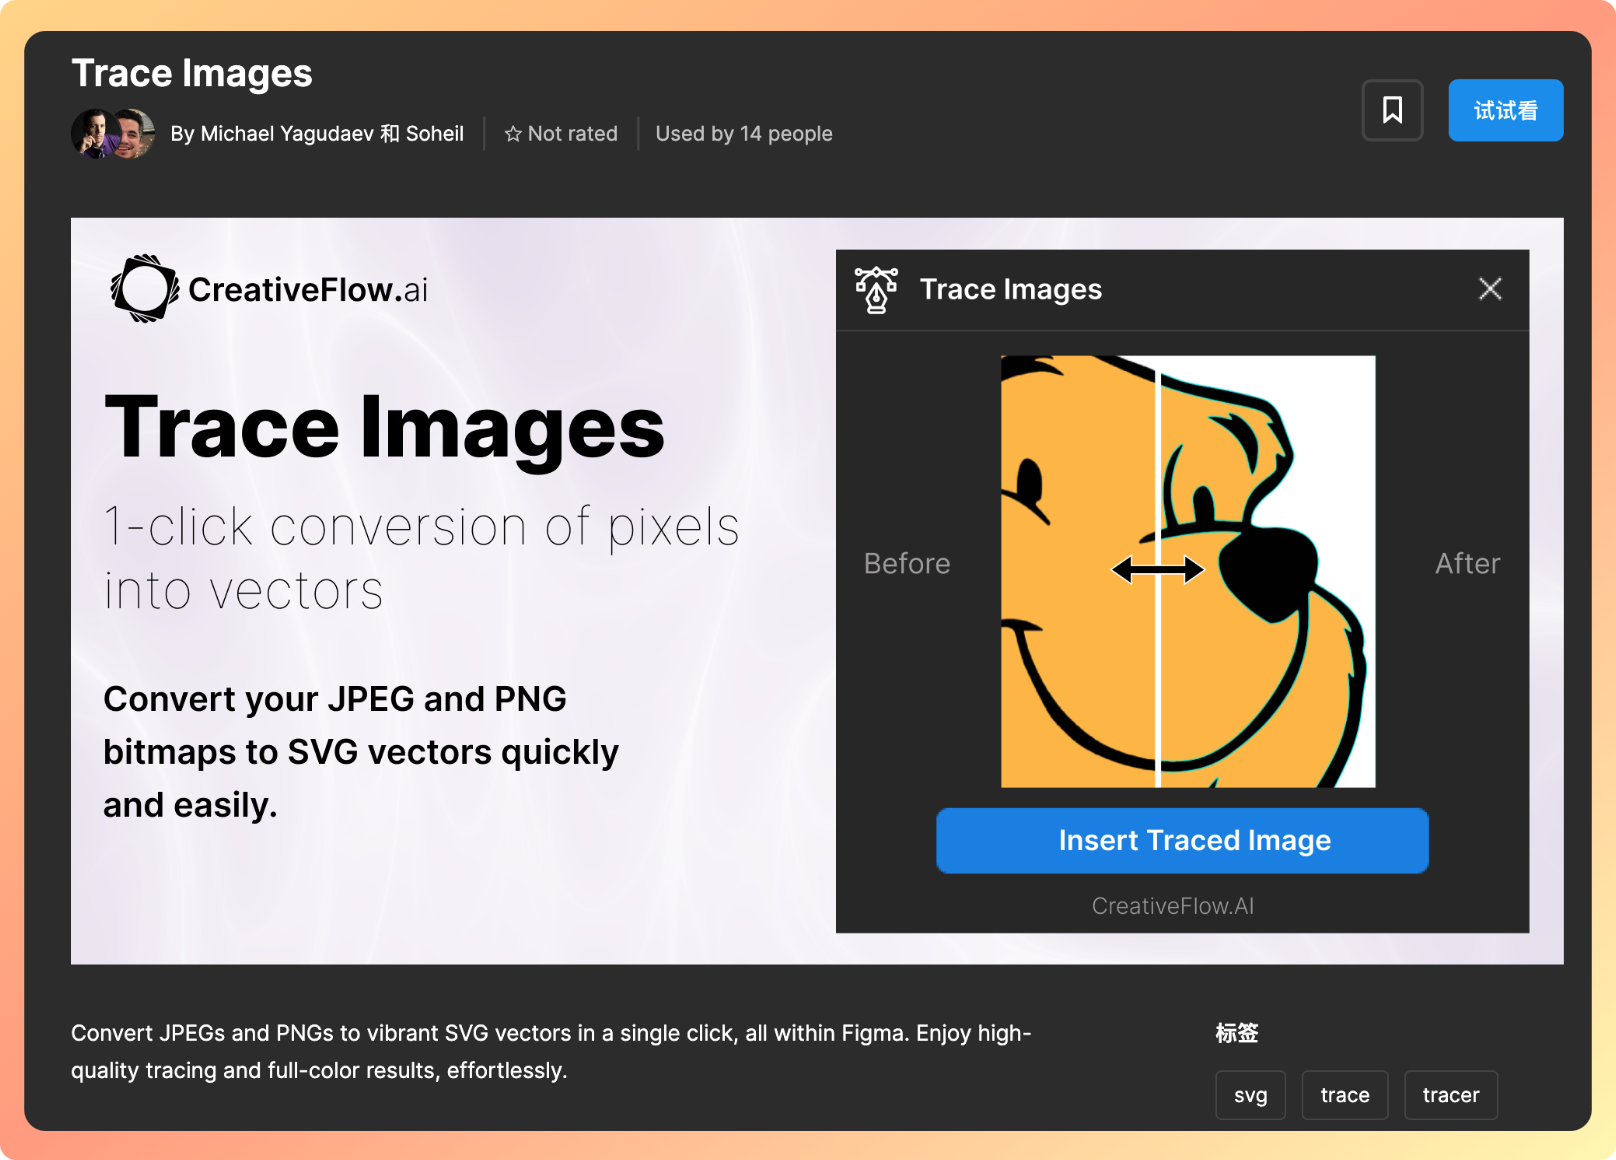Click the bear preview image
Viewport: 1616px width, 1160px height.
click(x=1188, y=571)
